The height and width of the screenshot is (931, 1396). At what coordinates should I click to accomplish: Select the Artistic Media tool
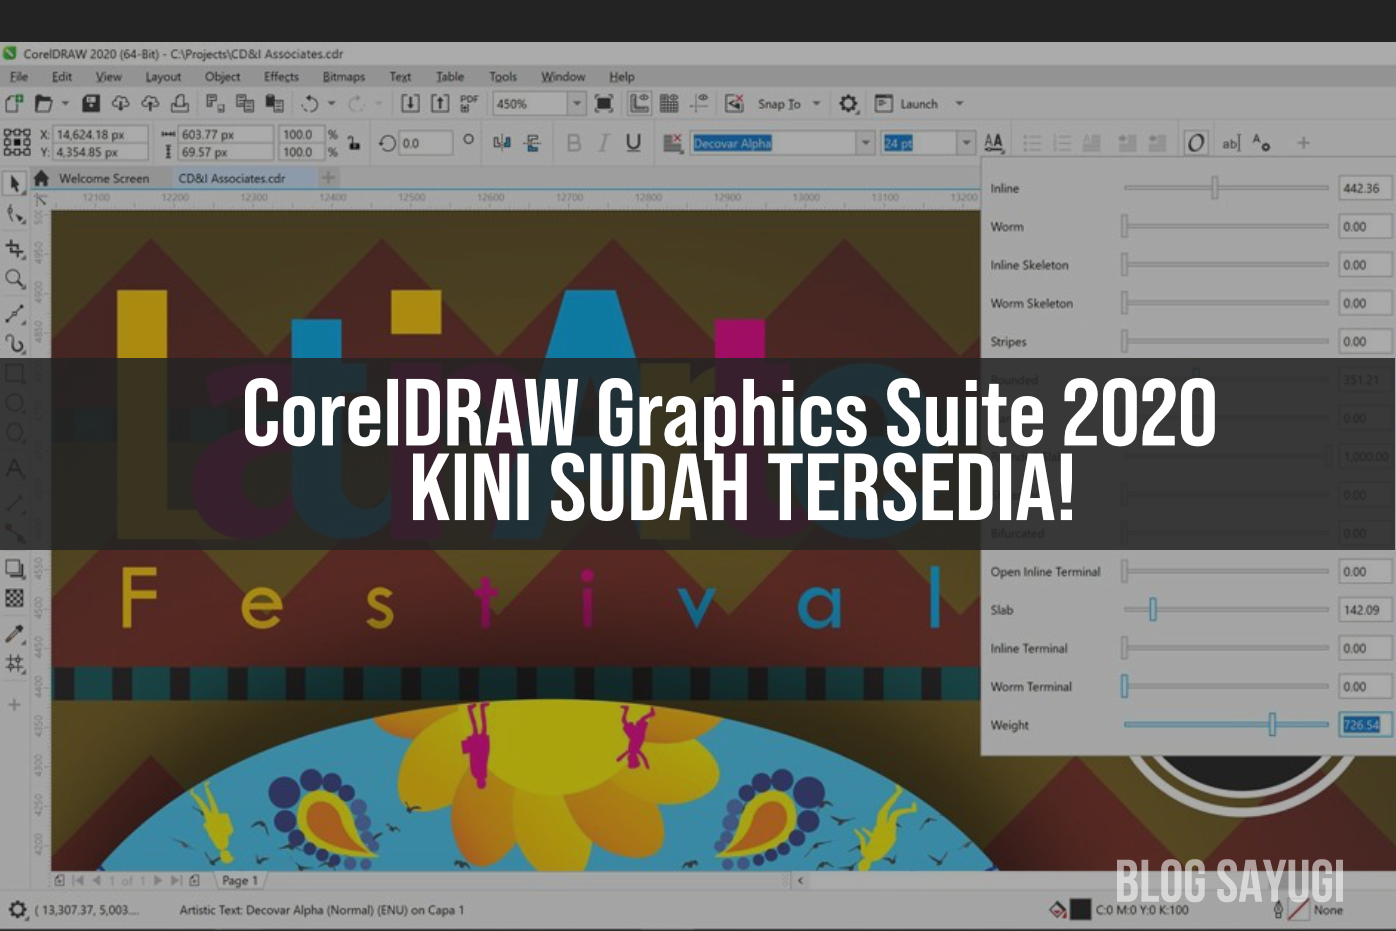coord(15,344)
